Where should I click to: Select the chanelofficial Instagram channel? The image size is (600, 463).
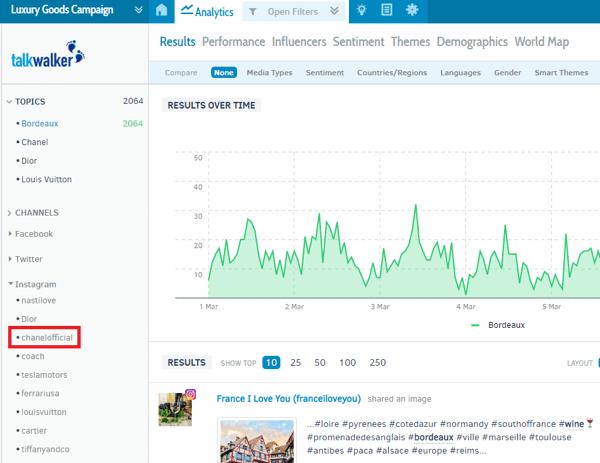(47, 337)
